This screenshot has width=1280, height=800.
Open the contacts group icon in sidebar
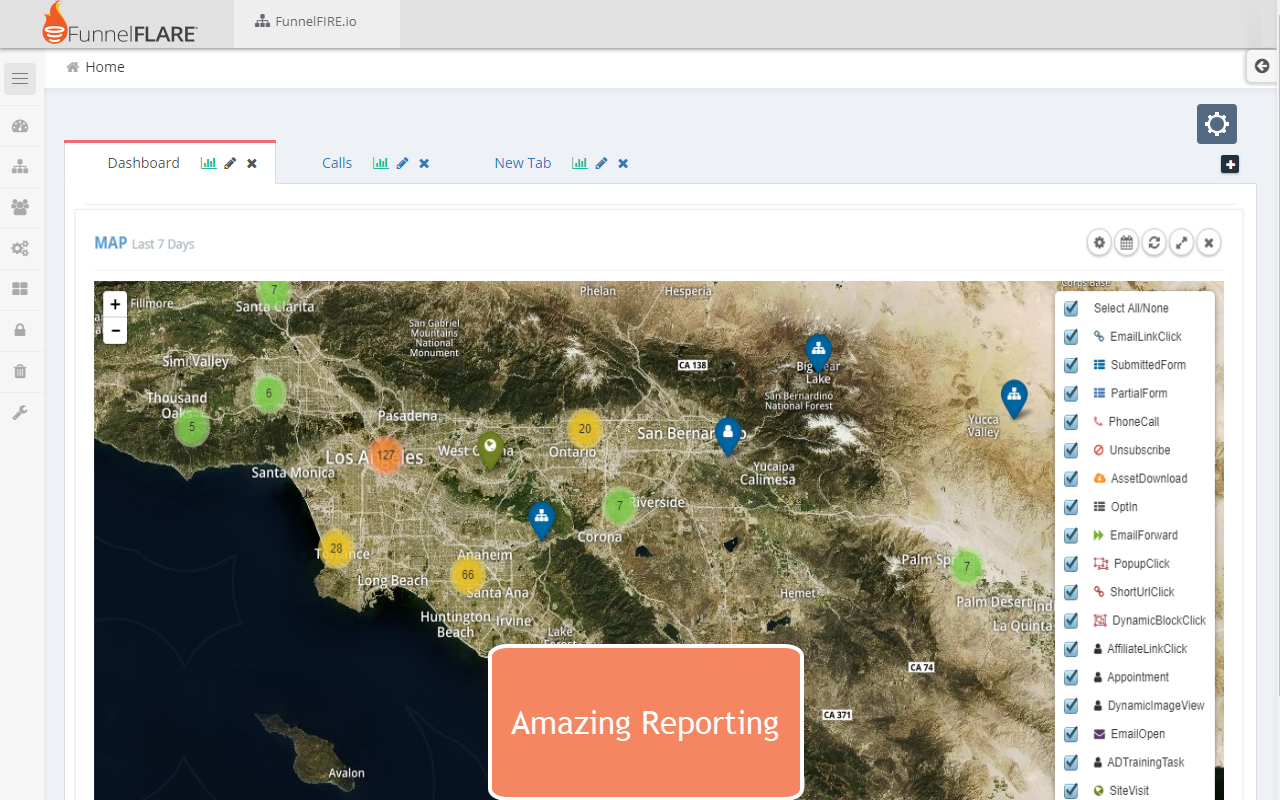(x=20, y=207)
